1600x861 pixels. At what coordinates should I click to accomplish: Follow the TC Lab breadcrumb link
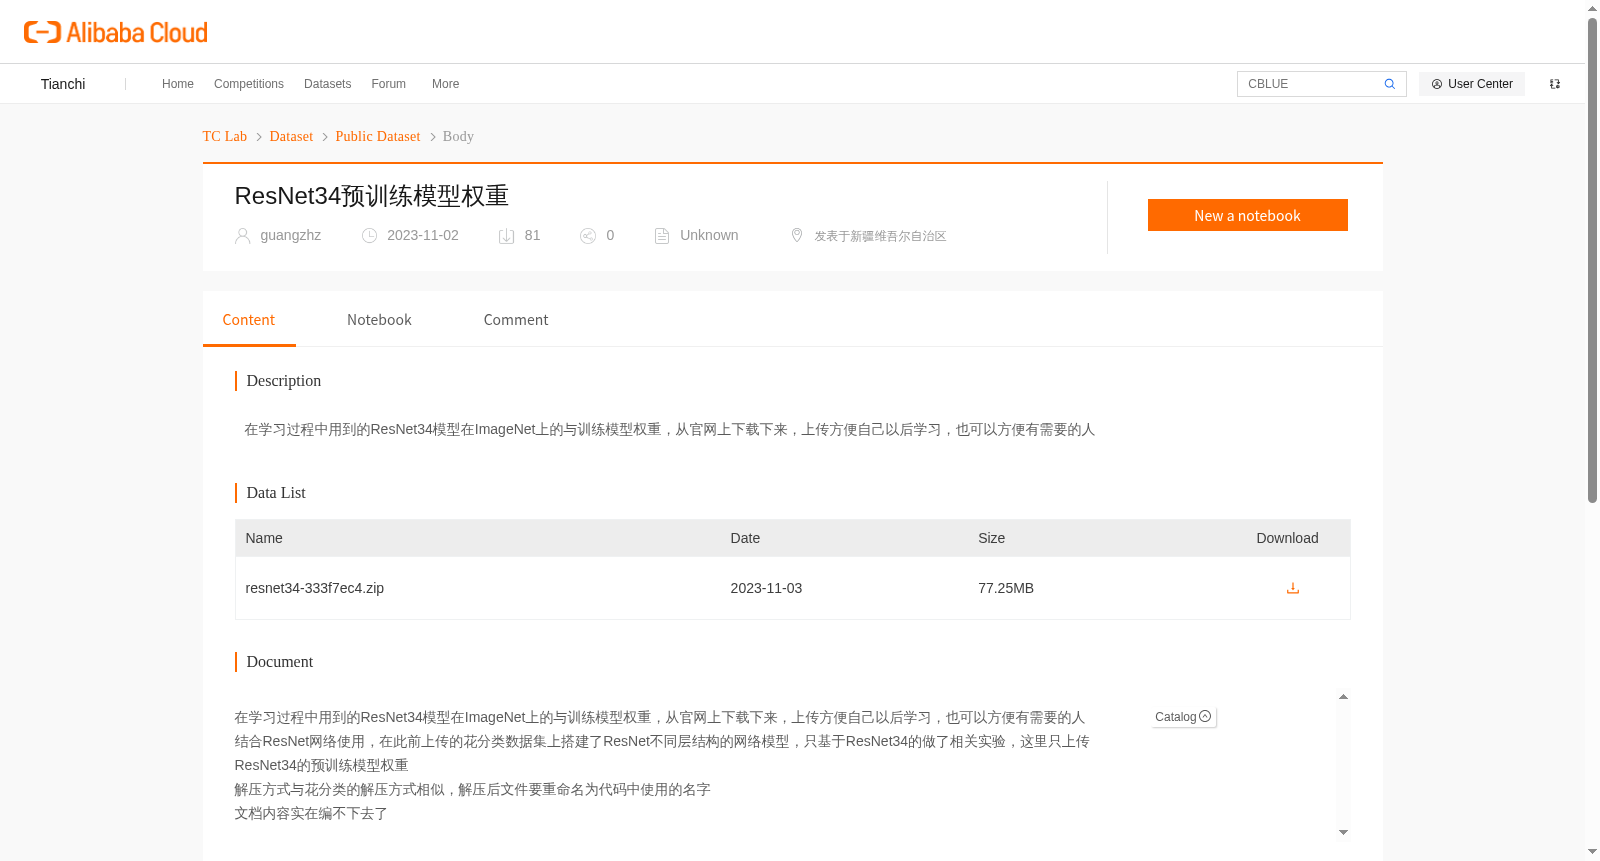tap(225, 136)
